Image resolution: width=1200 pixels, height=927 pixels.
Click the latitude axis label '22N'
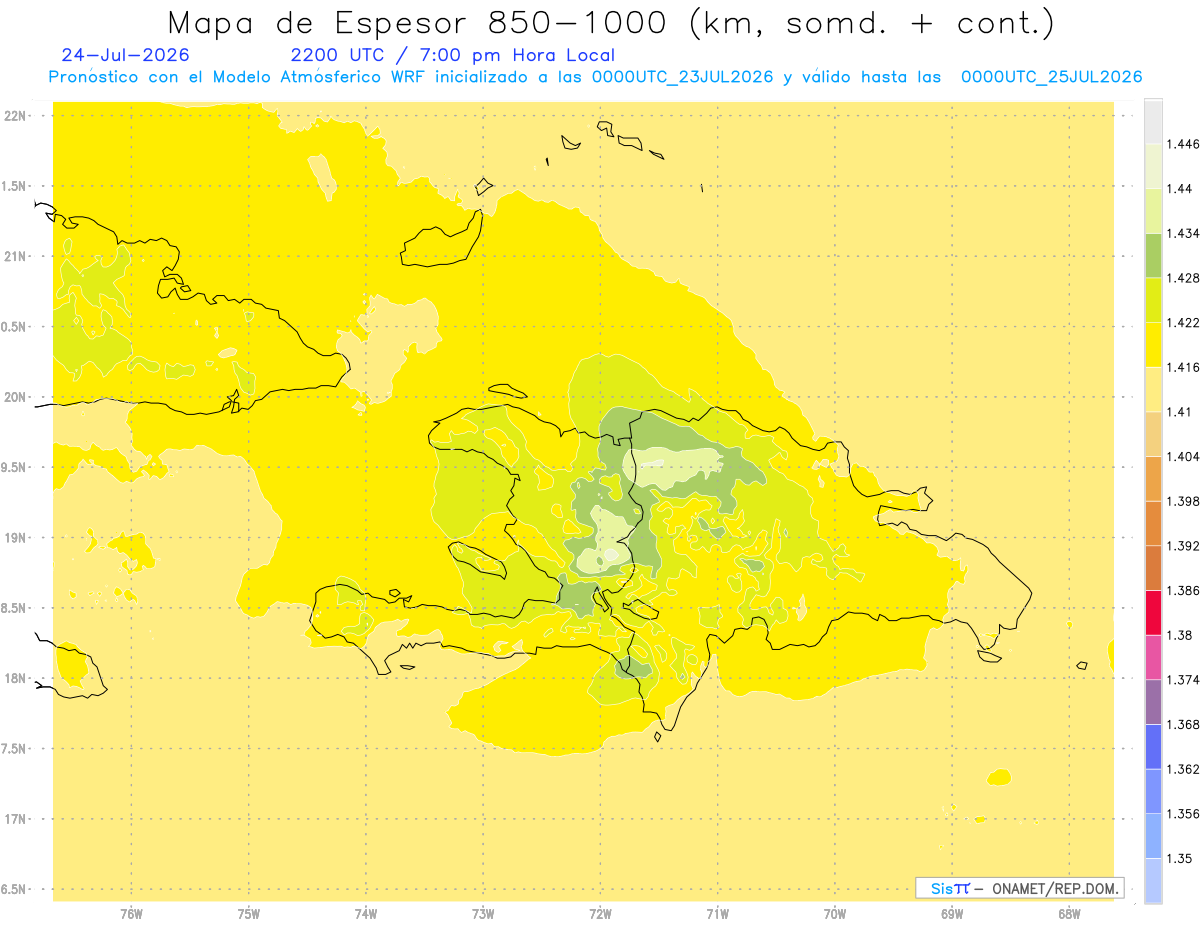tap(16, 116)
